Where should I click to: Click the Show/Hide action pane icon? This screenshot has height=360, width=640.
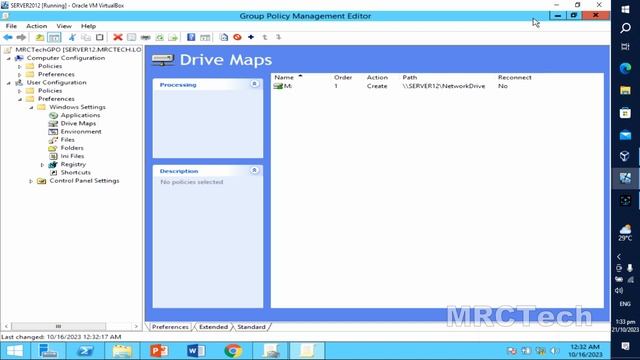pyautogui.click(x=205, y=37)
